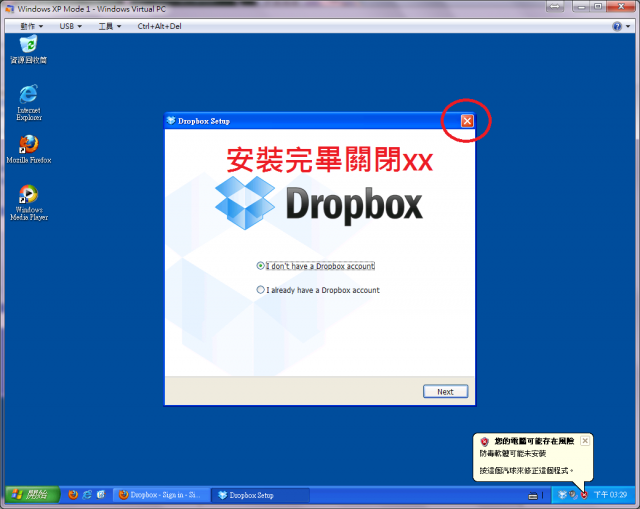Close the Dropbox Setup dialog

[467, 121]
